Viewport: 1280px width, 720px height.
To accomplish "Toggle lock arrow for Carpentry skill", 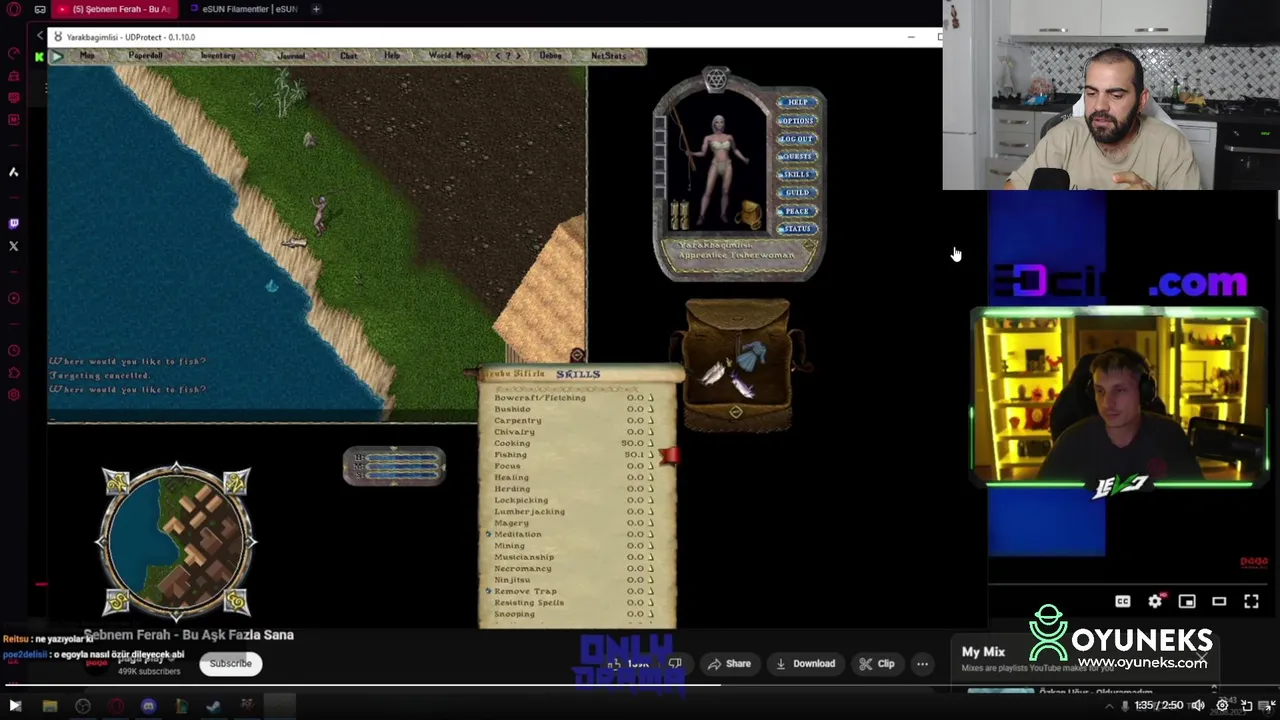I will [651, 421].
